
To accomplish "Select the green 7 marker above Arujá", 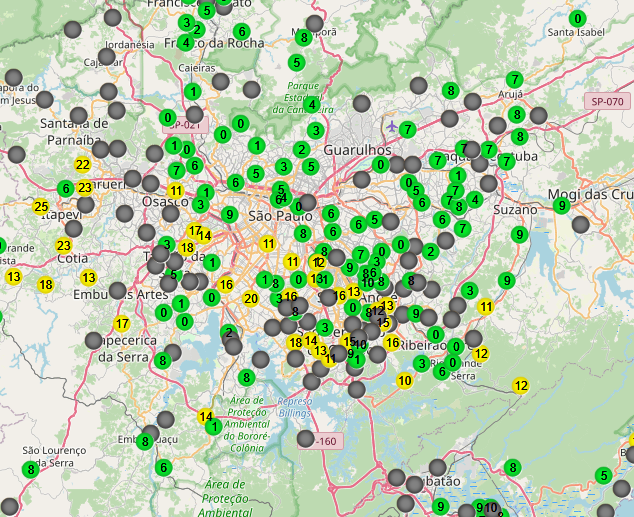I will click(x=515, y=79).
